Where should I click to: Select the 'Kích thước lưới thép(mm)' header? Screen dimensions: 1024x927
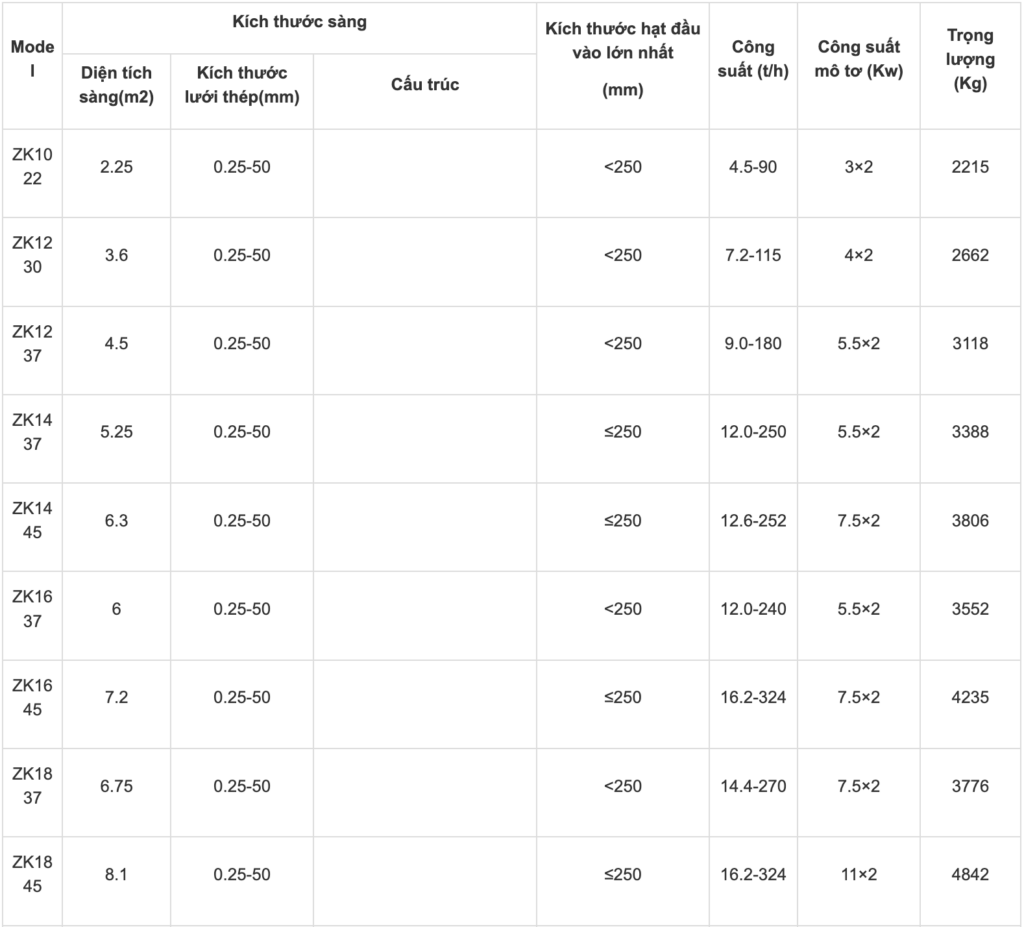pyautogui.click(x=242, y=85)
